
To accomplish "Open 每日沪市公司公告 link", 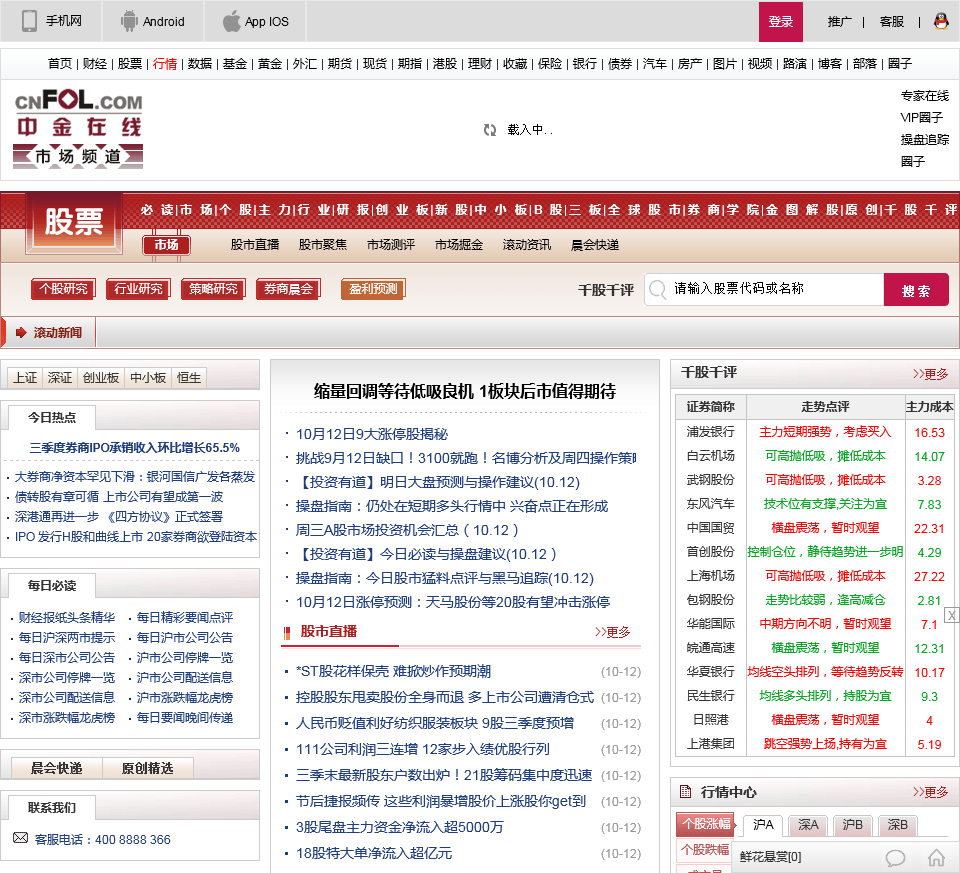I will (x=185, y=637).
